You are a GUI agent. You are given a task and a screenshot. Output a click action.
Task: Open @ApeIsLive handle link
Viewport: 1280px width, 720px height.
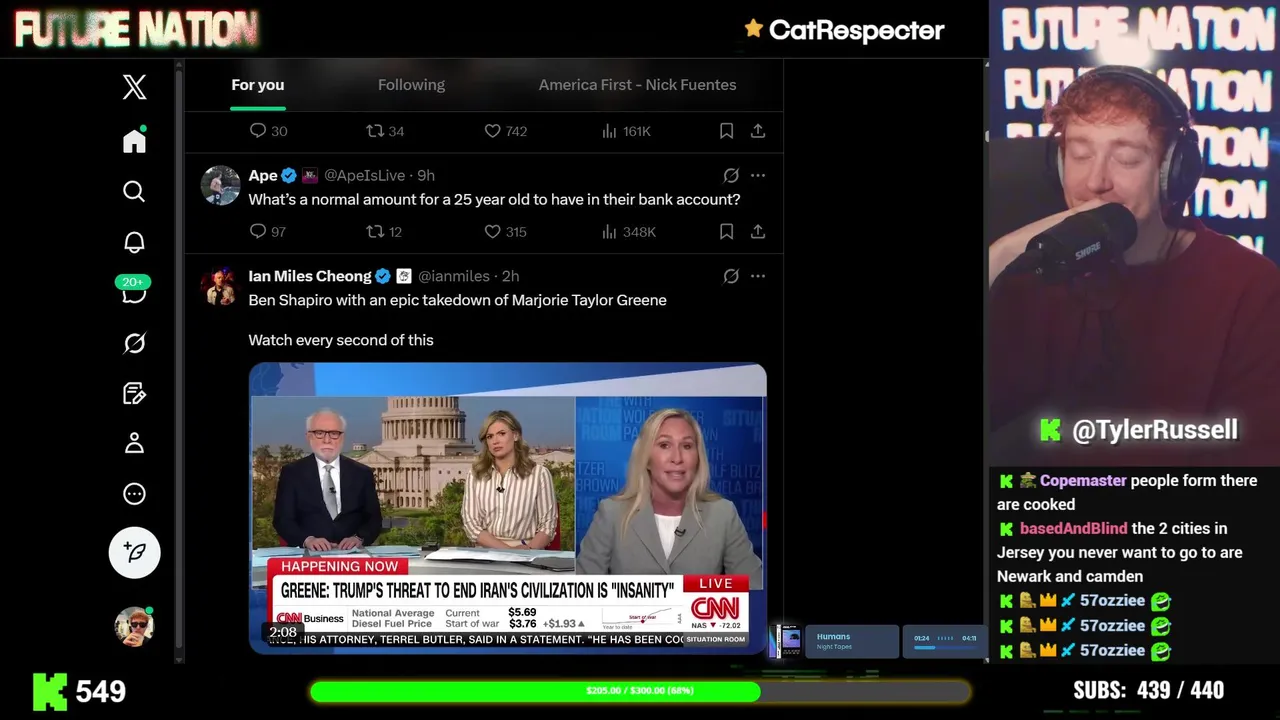point(364,175)
